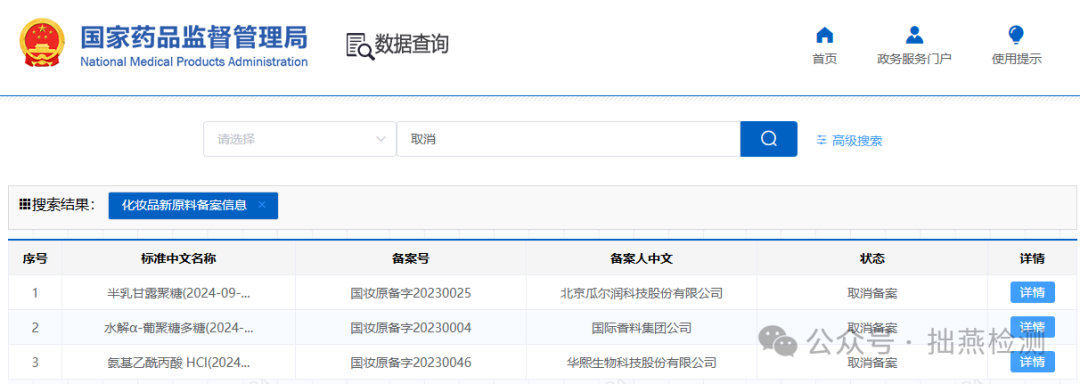1080x384 pixels.
Task: Click the 状态 column header
Action: [x=872, y=259]
